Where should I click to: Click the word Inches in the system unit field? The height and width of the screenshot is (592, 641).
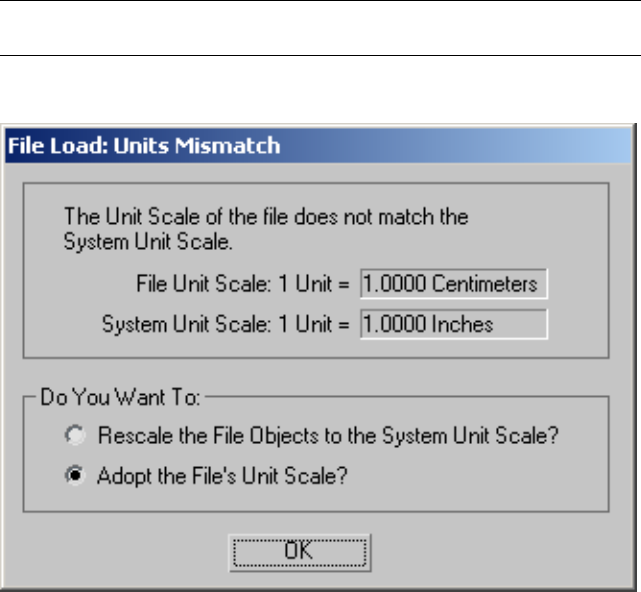tap(463, 324)
